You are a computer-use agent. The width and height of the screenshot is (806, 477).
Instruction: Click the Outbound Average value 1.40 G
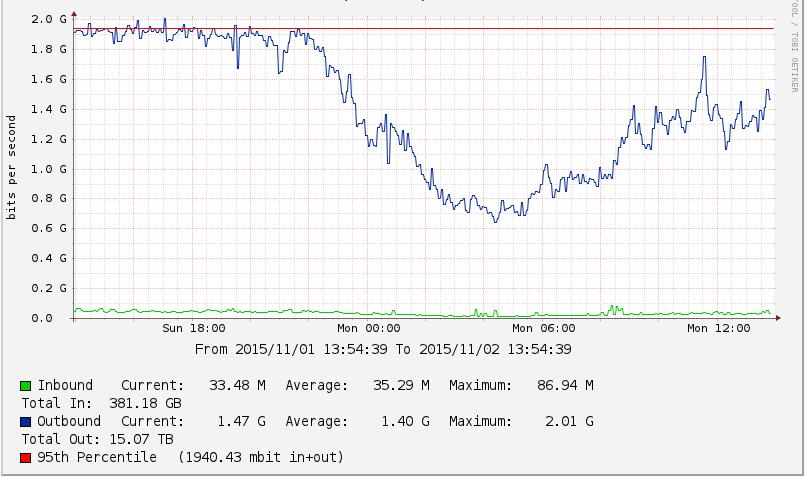point(405,421)
